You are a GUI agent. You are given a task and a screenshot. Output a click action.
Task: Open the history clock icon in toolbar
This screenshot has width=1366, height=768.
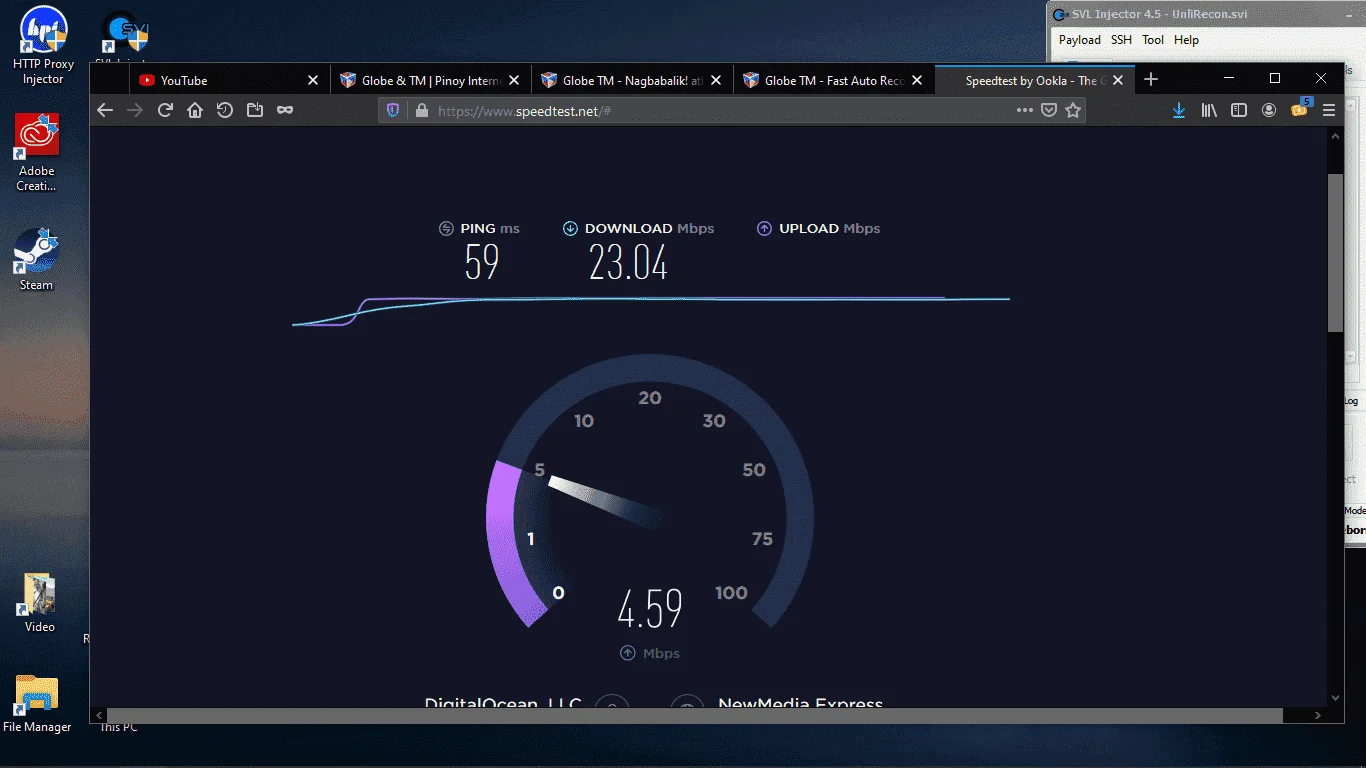[x=225, y=110]
